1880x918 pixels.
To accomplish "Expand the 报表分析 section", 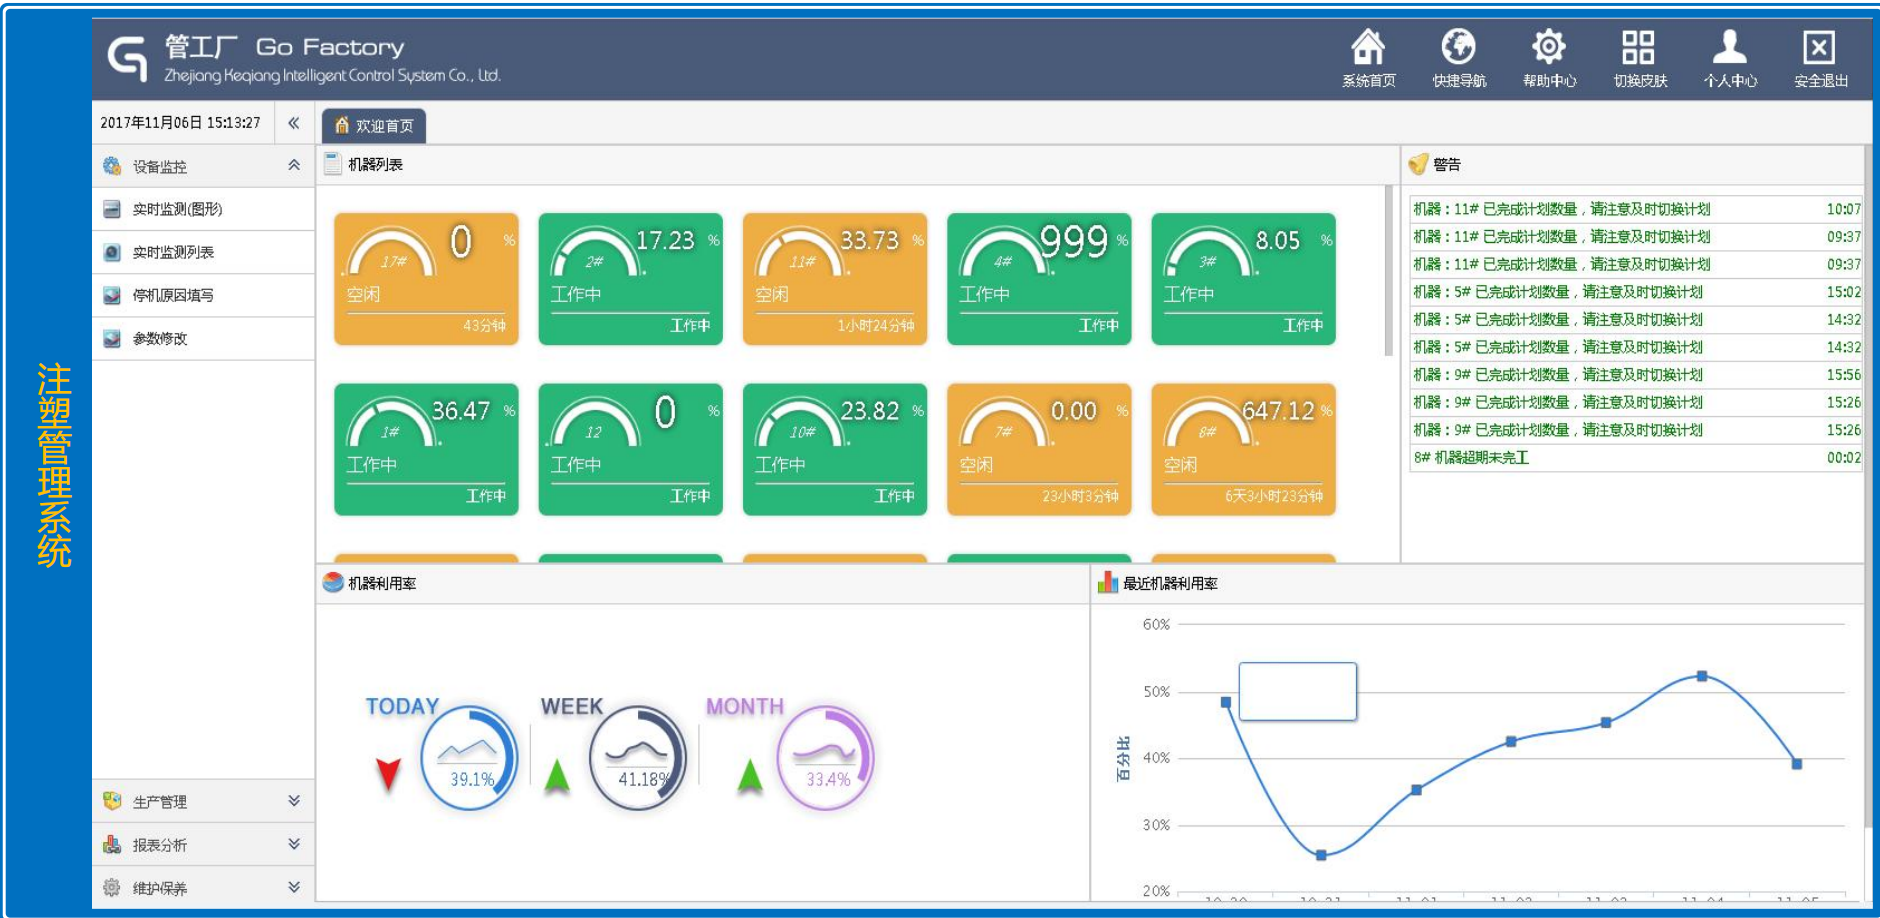I will point(294,844).
